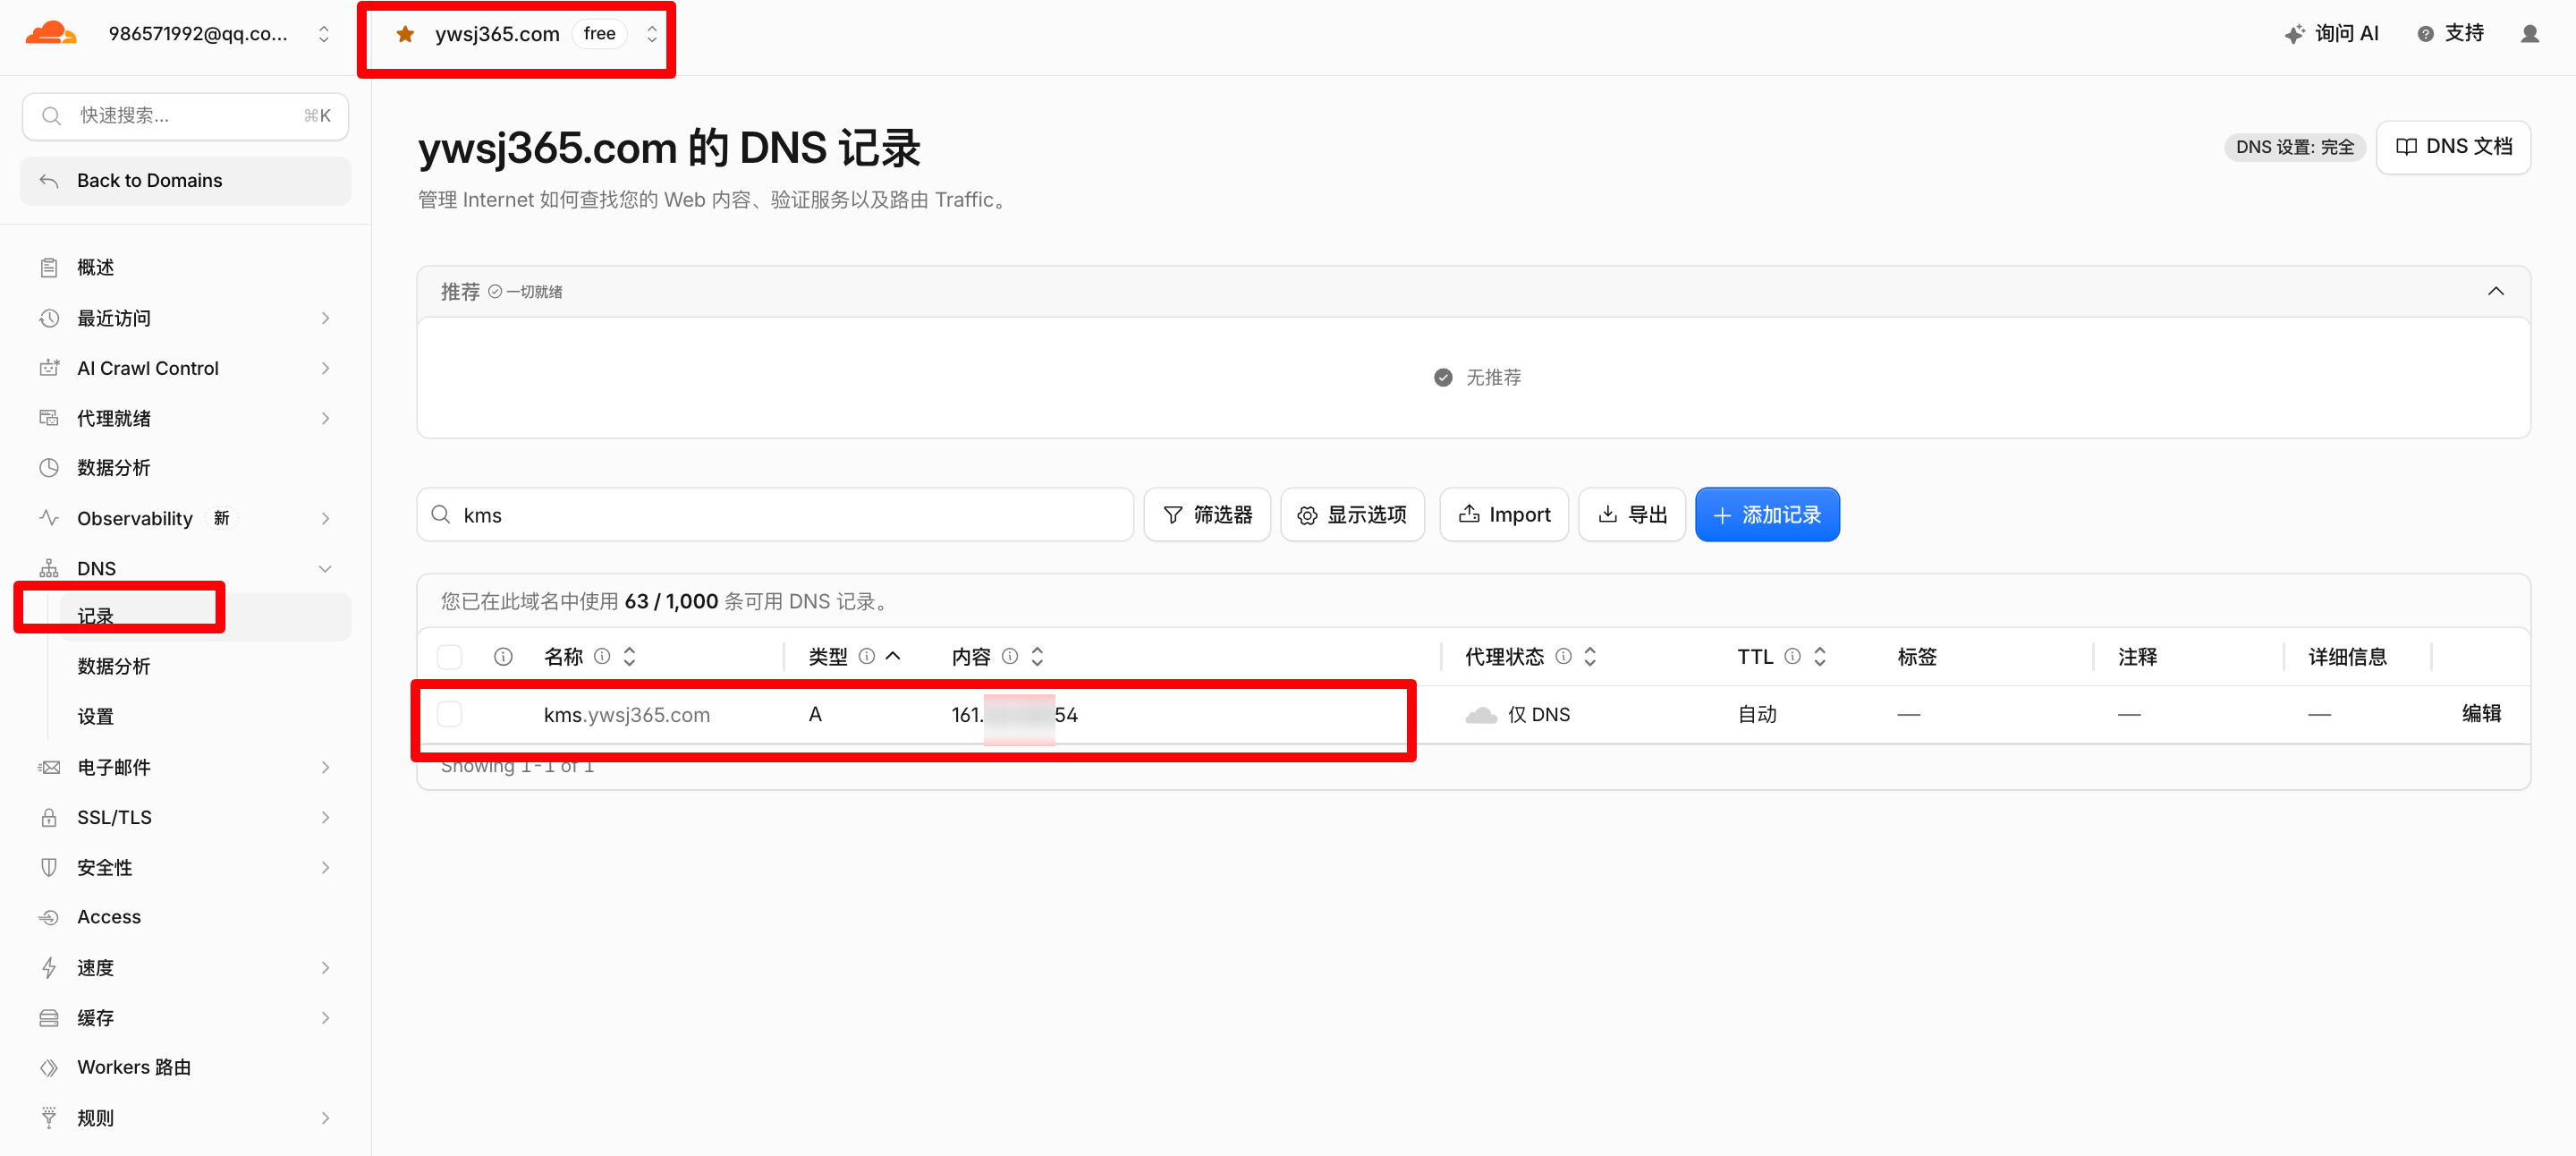This screenshot has width=2576, height=1156.
Task: Go to DNS 设置 submenu item
Action: [x=96, y=716]
